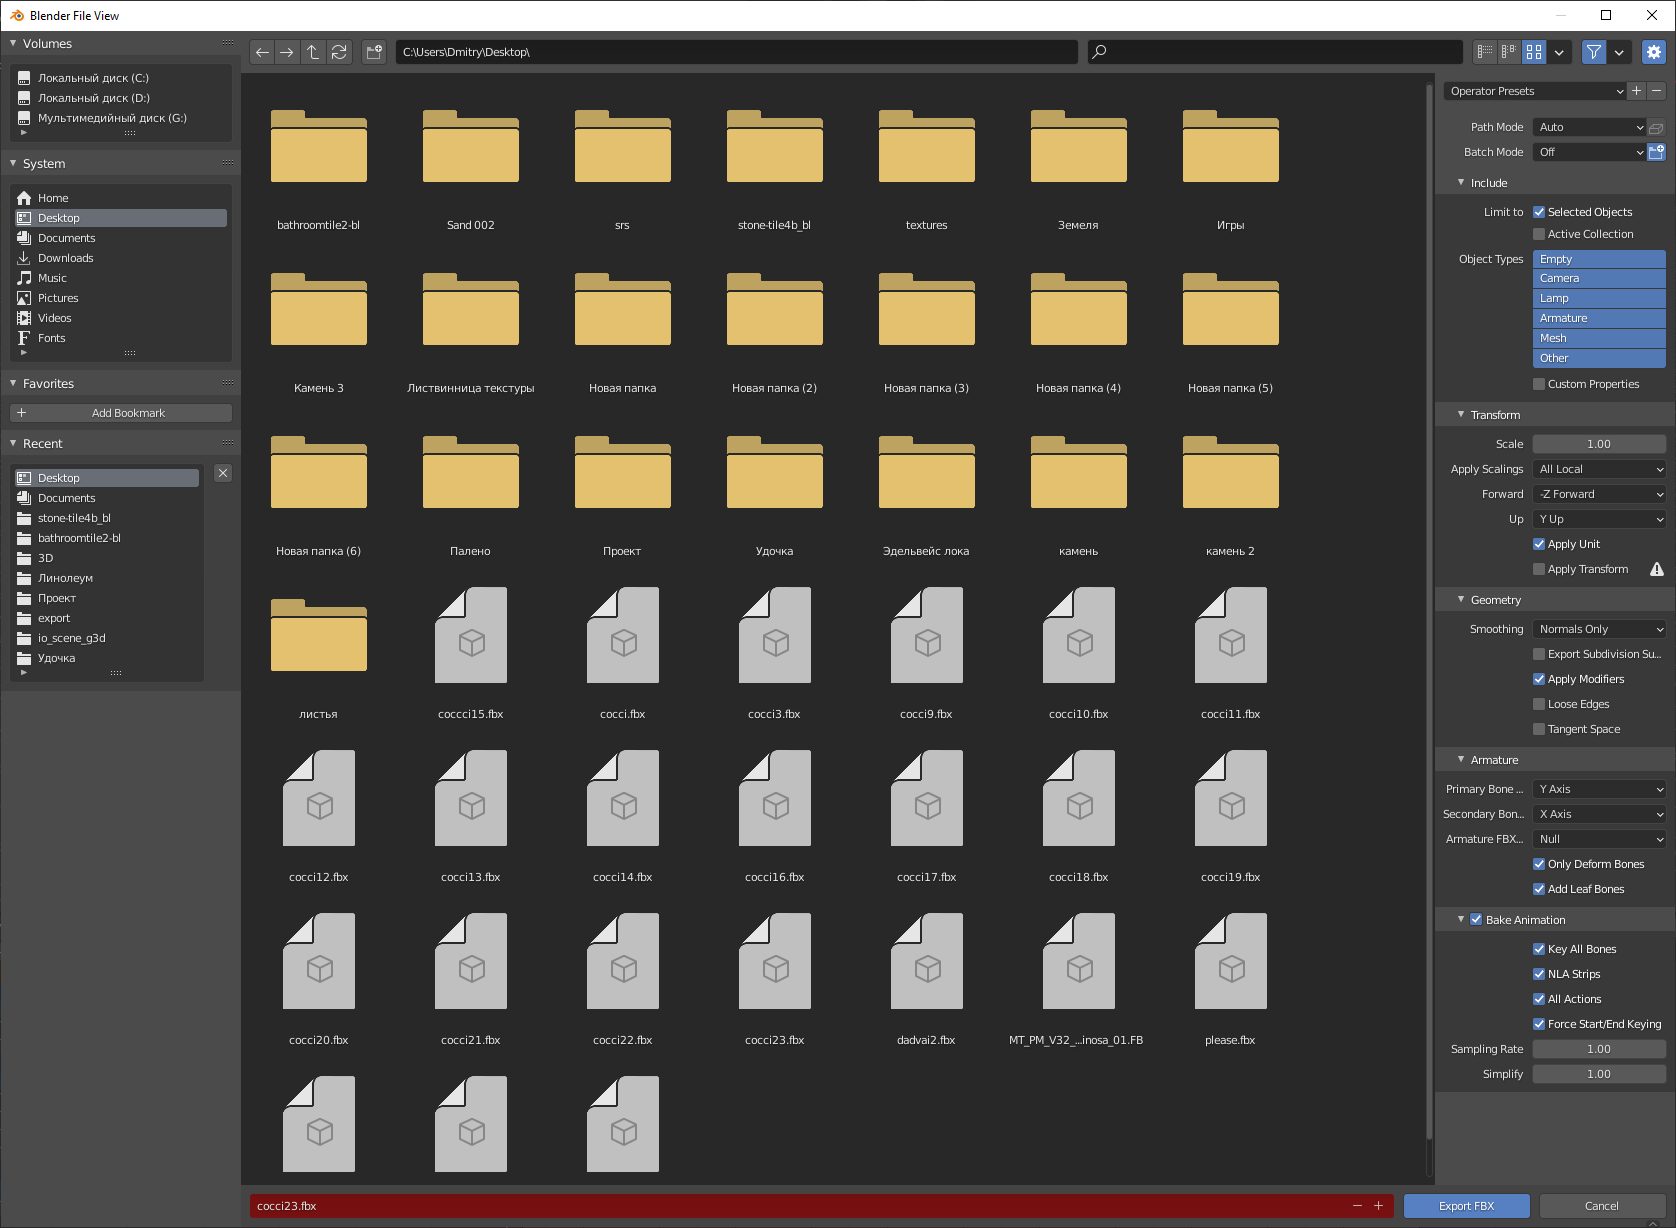Toggle Camera object type
1676x1228 pixels.
pos(1599,278)
